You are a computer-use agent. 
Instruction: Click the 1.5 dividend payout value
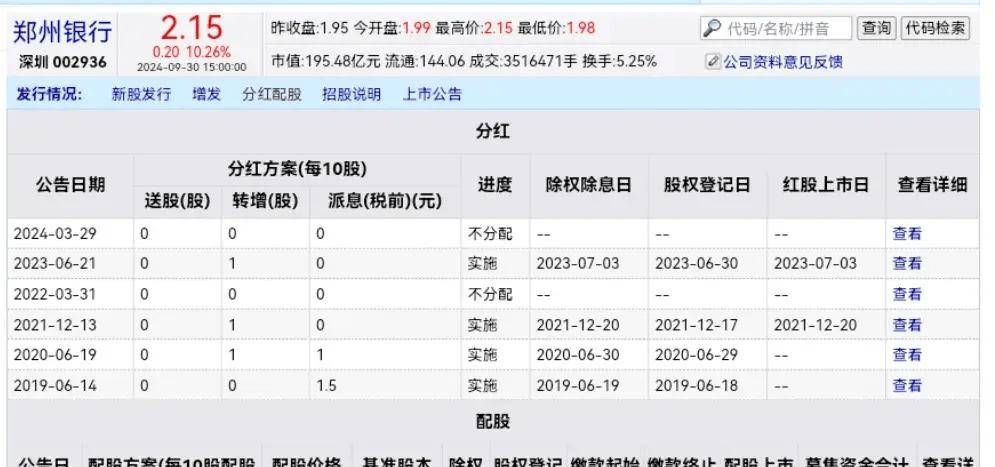(x=326, y=385)
